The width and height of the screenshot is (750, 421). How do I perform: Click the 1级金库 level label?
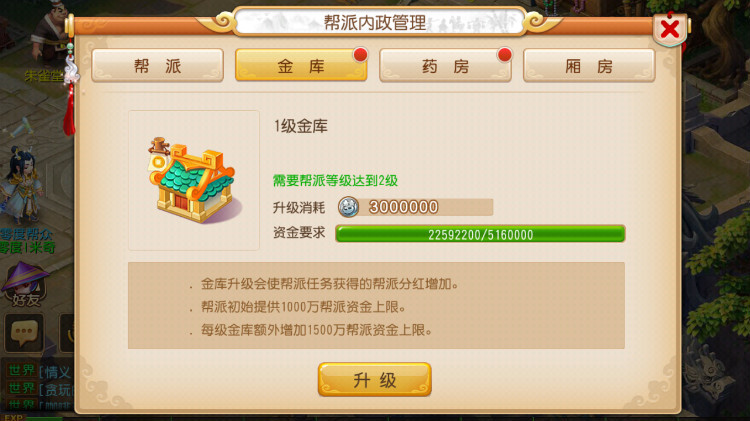click(x=301, y=126)
